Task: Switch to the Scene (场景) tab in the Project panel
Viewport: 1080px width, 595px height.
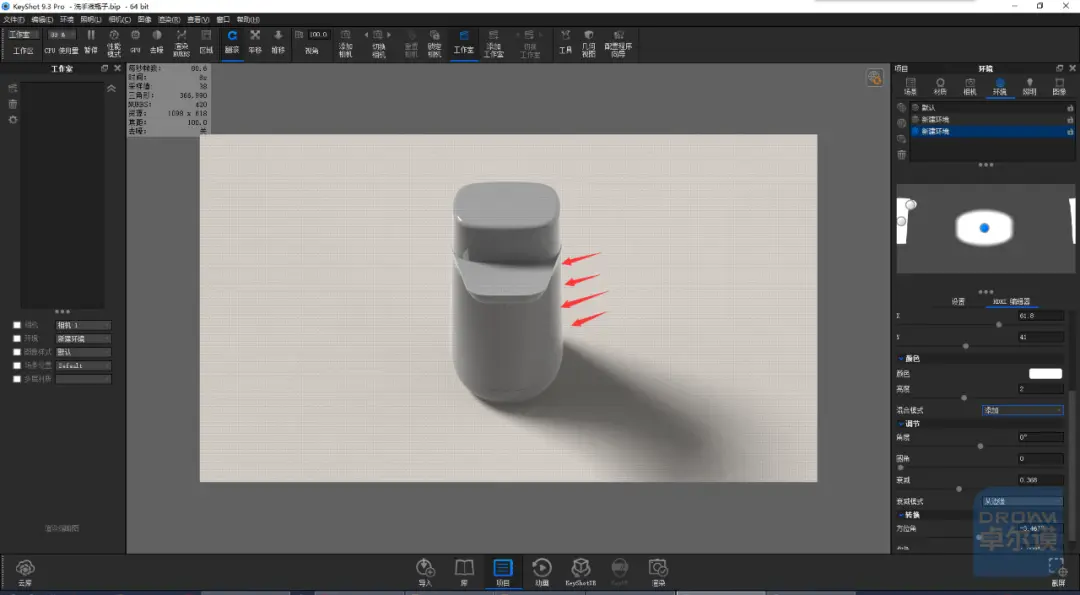Action: pos(911,87)
